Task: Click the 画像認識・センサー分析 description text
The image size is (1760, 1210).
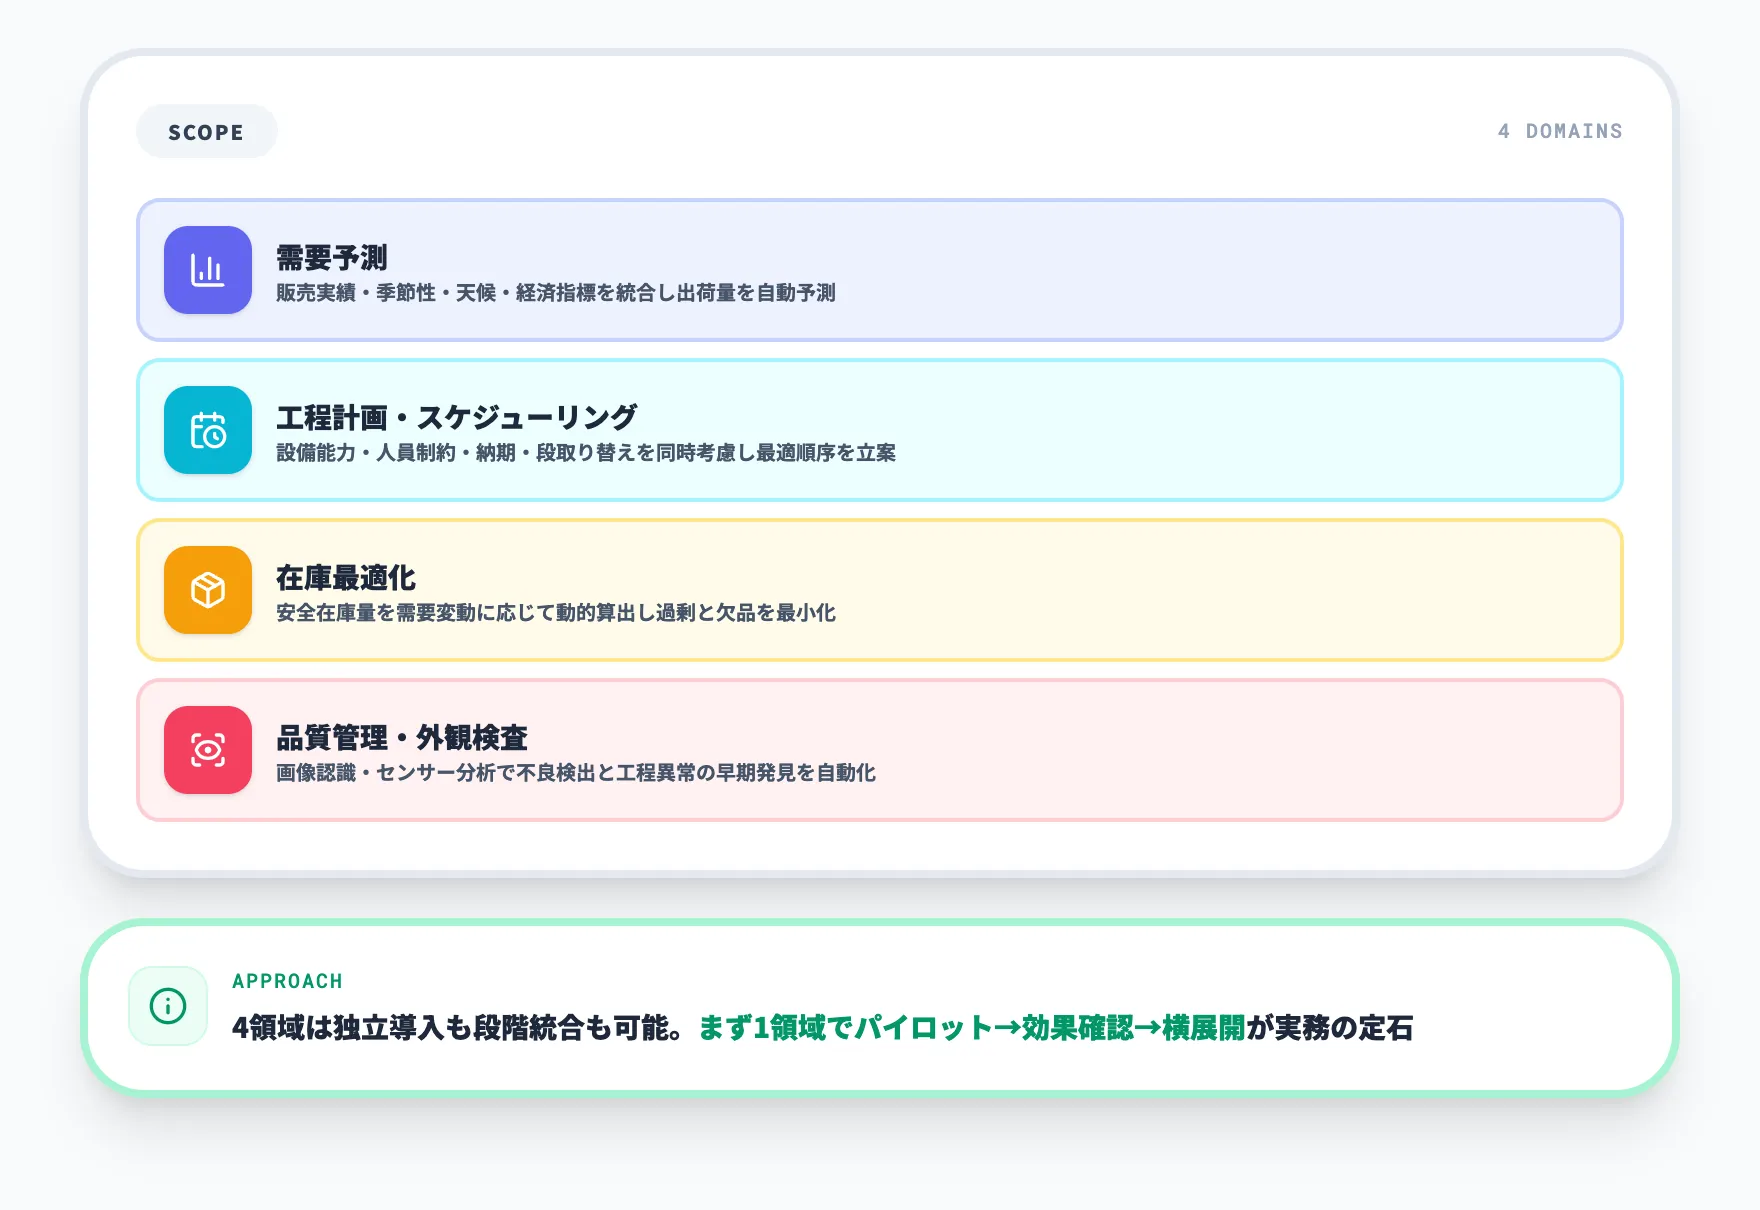Action: [575, 773]
